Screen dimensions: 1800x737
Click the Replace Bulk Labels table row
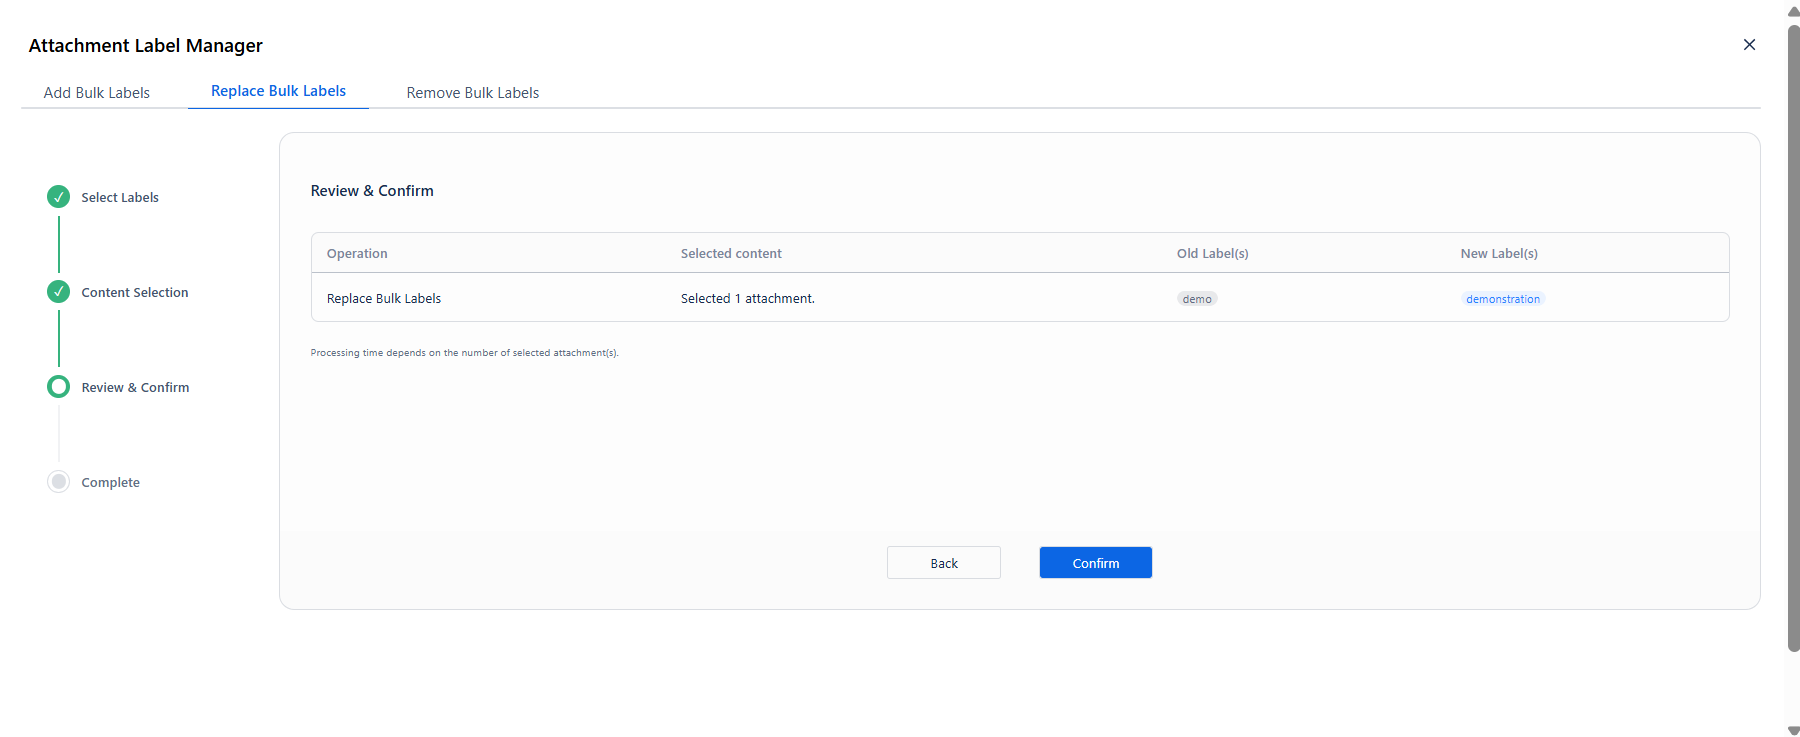pyautogui.click(x=1020, y=298)
